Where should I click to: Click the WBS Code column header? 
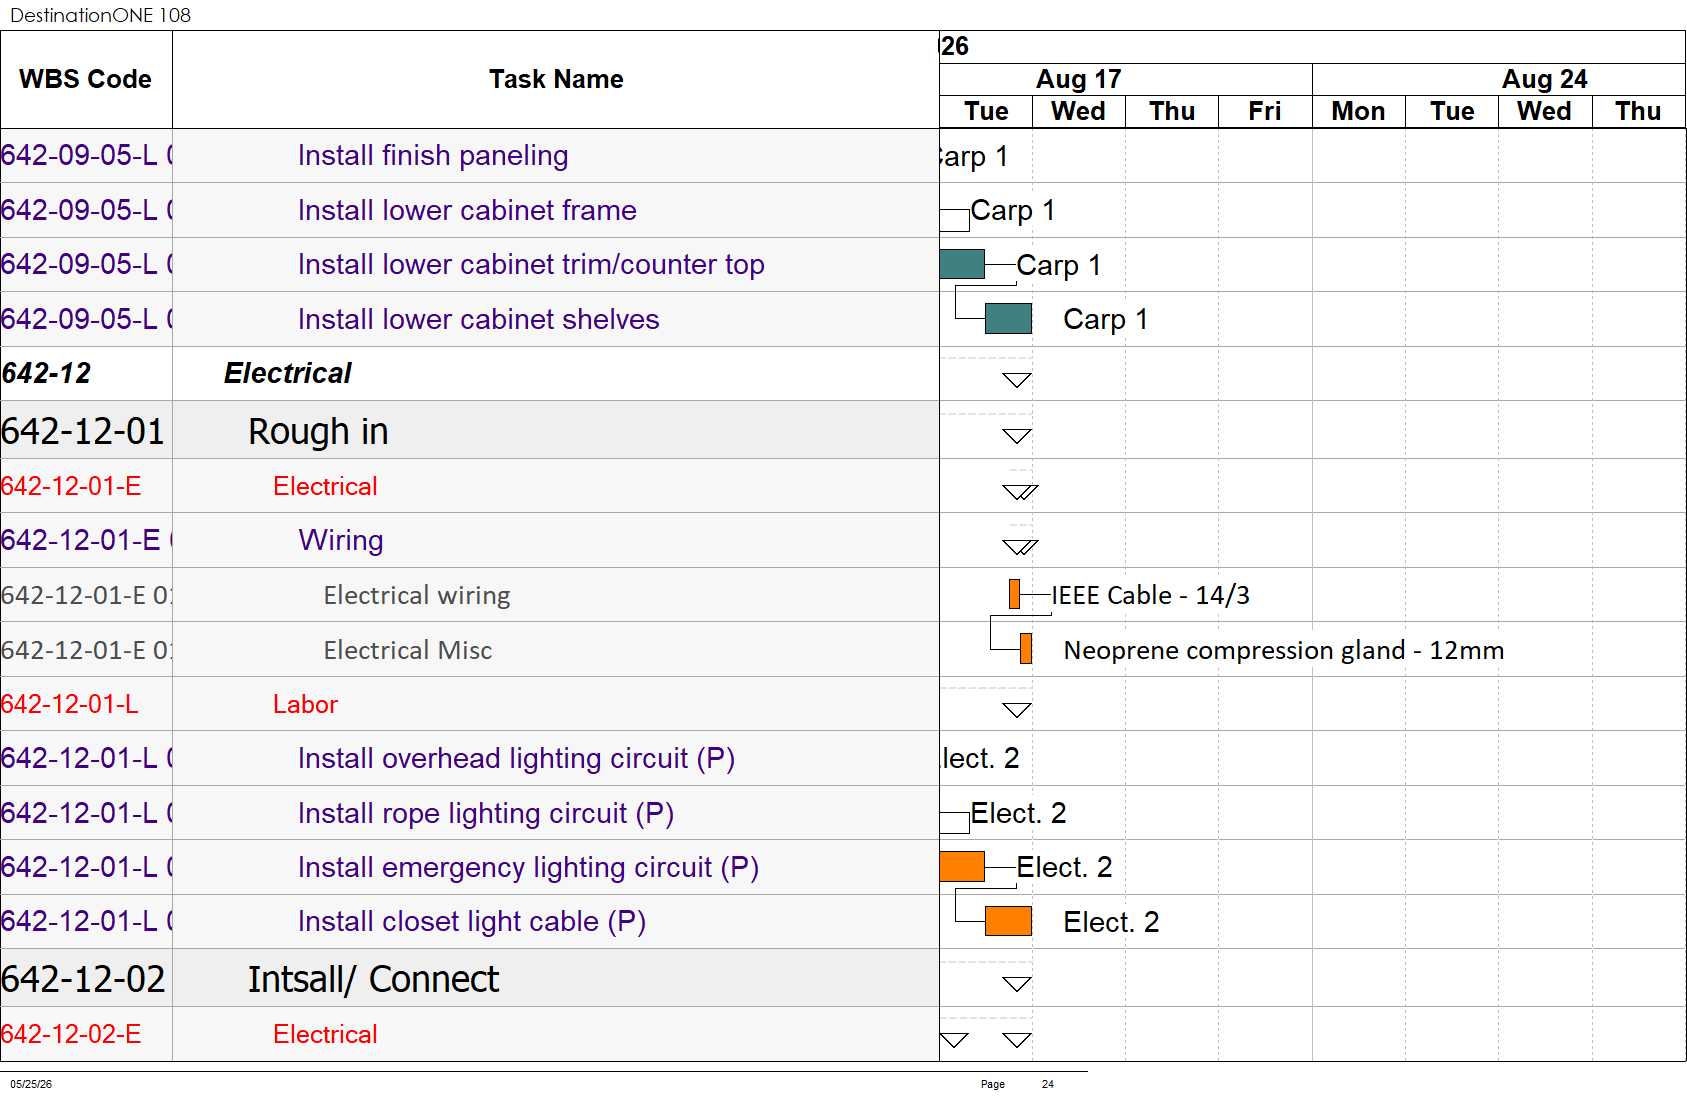[86, 79]
